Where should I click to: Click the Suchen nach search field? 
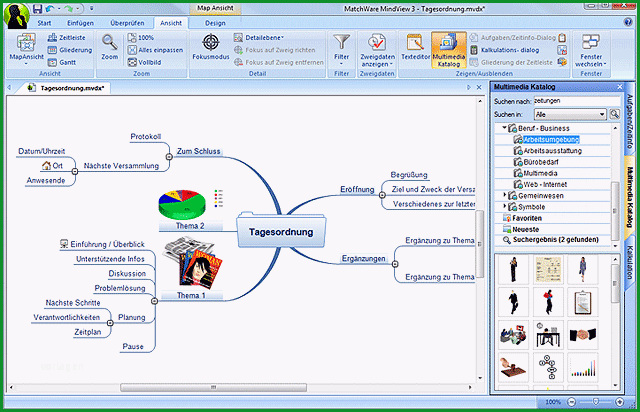(576, 100)
